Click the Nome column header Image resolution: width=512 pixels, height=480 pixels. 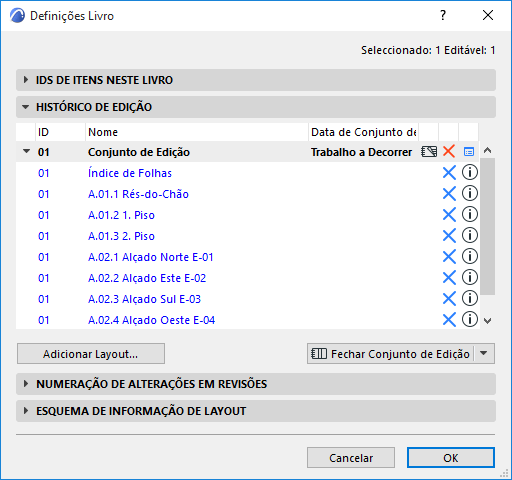coord(197,132)
